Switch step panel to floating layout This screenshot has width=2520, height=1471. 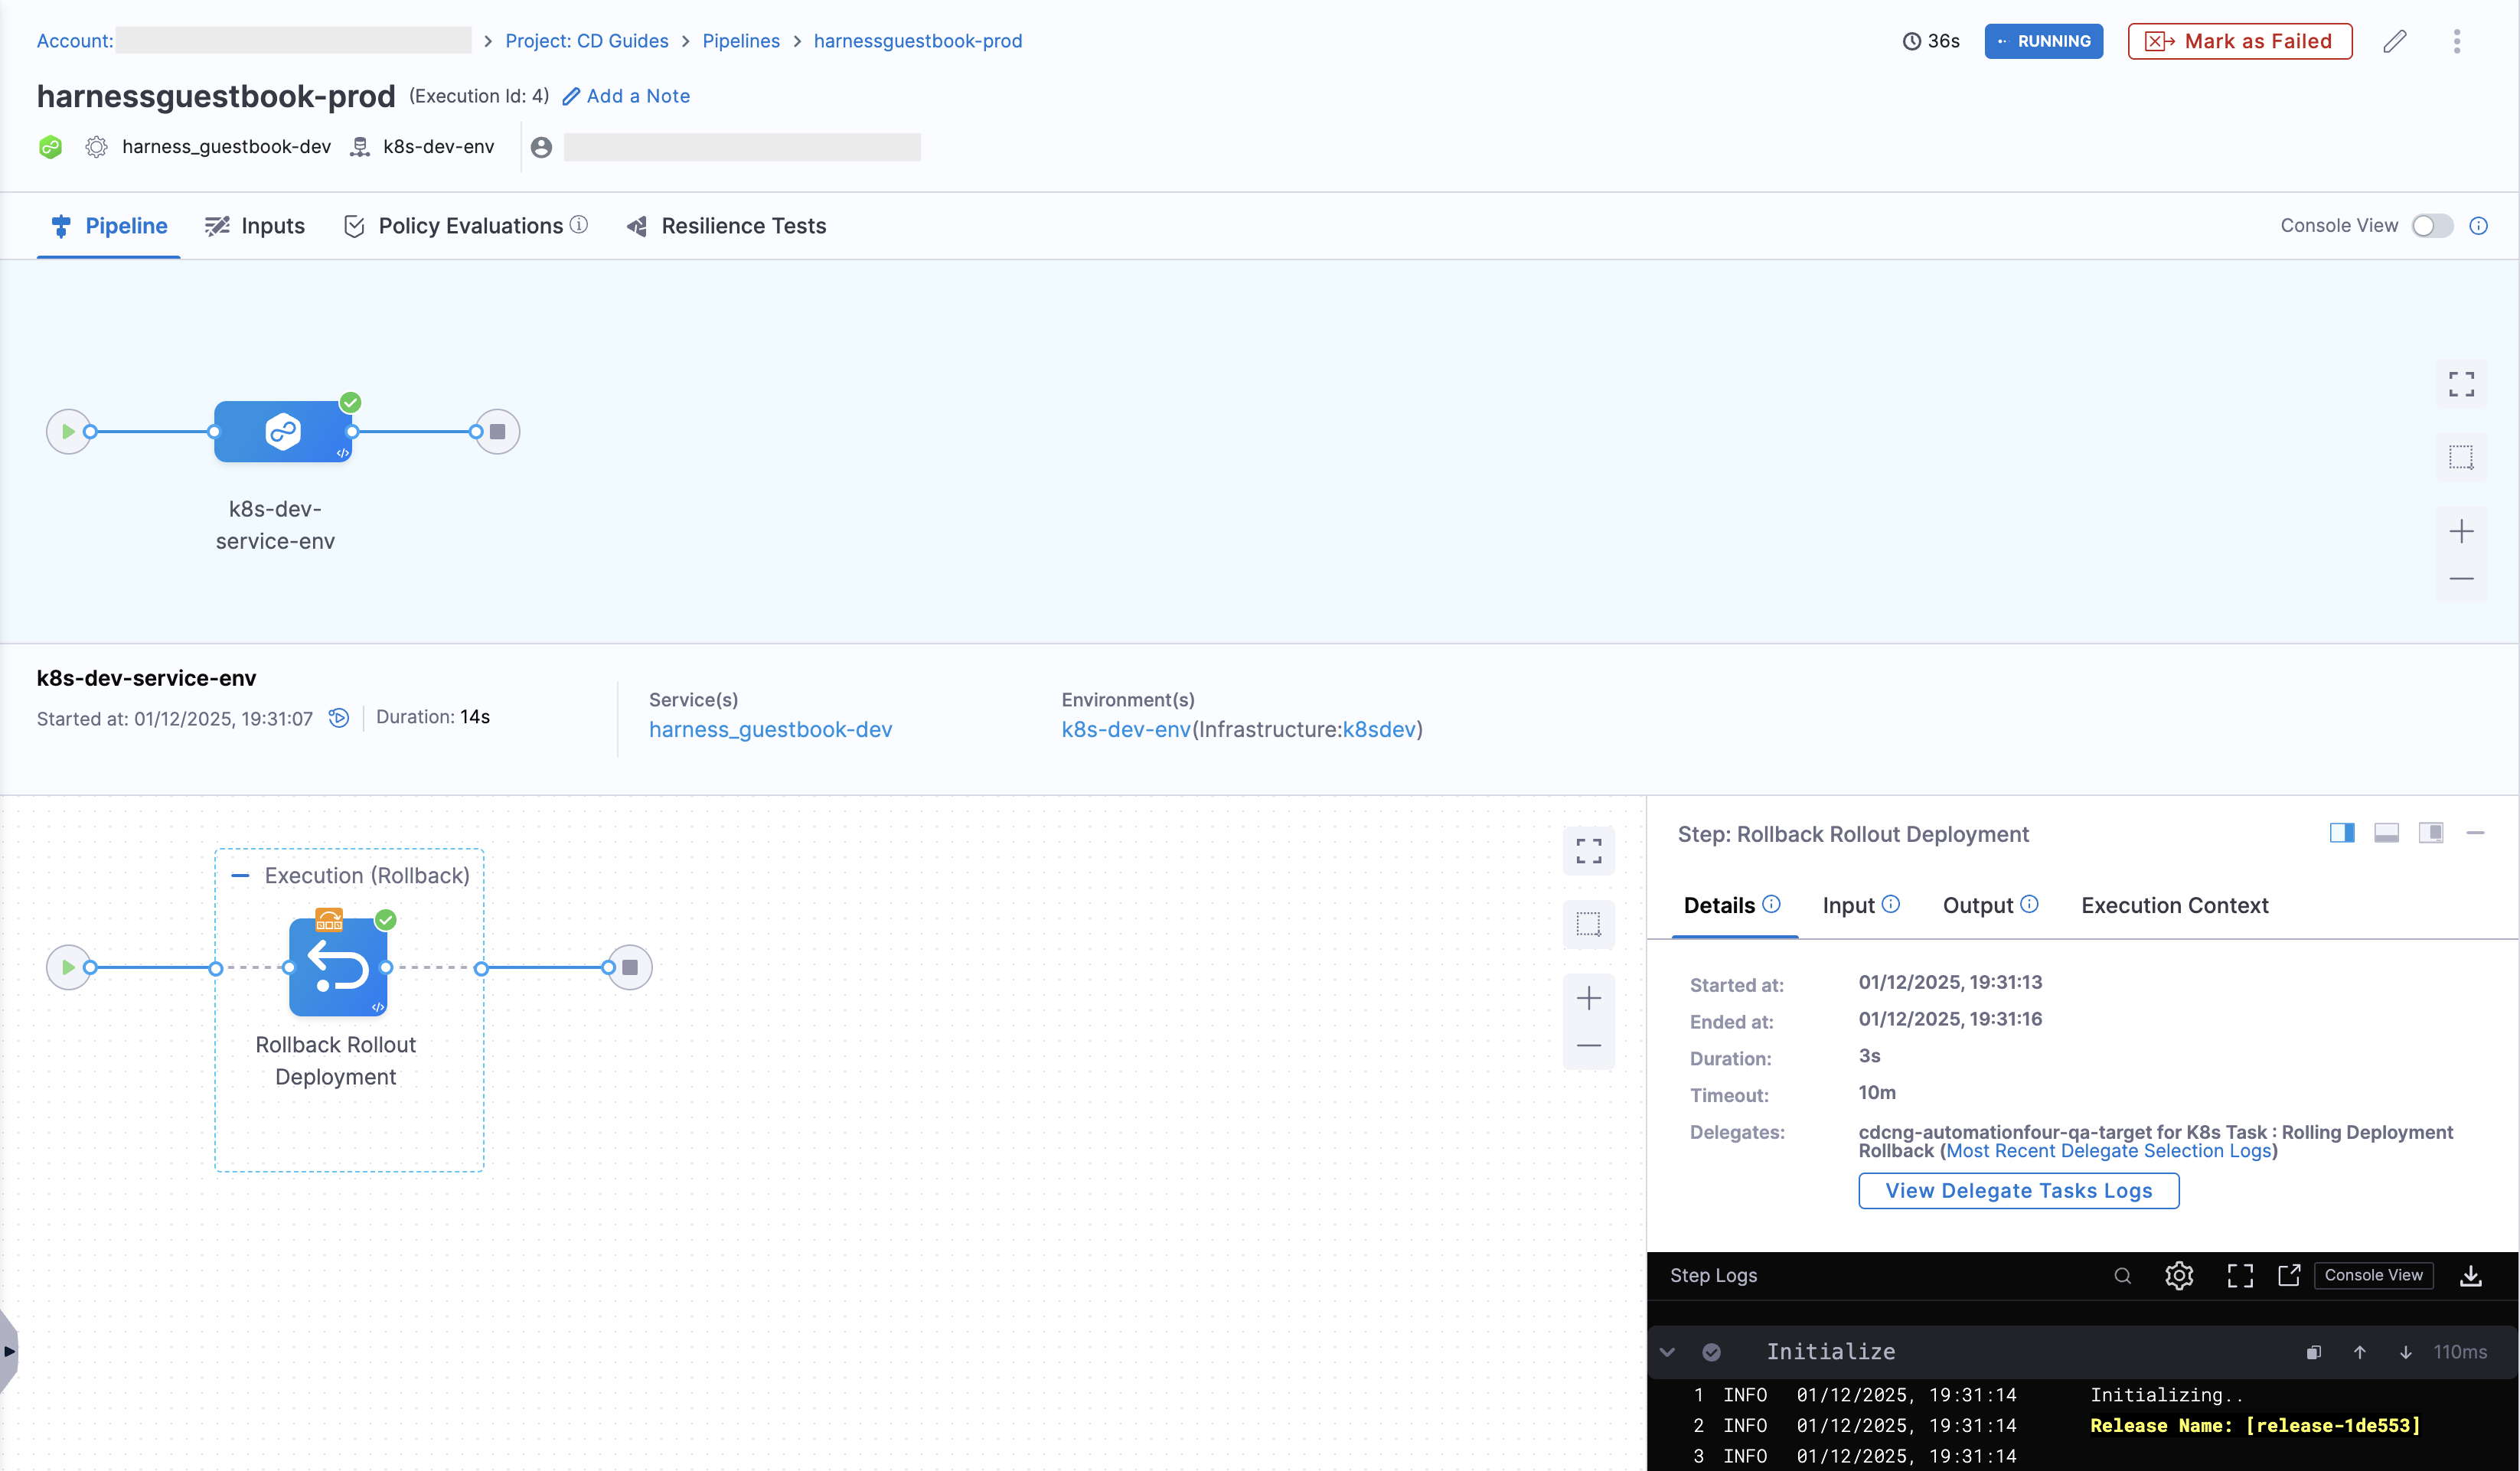click(2431, 833)
